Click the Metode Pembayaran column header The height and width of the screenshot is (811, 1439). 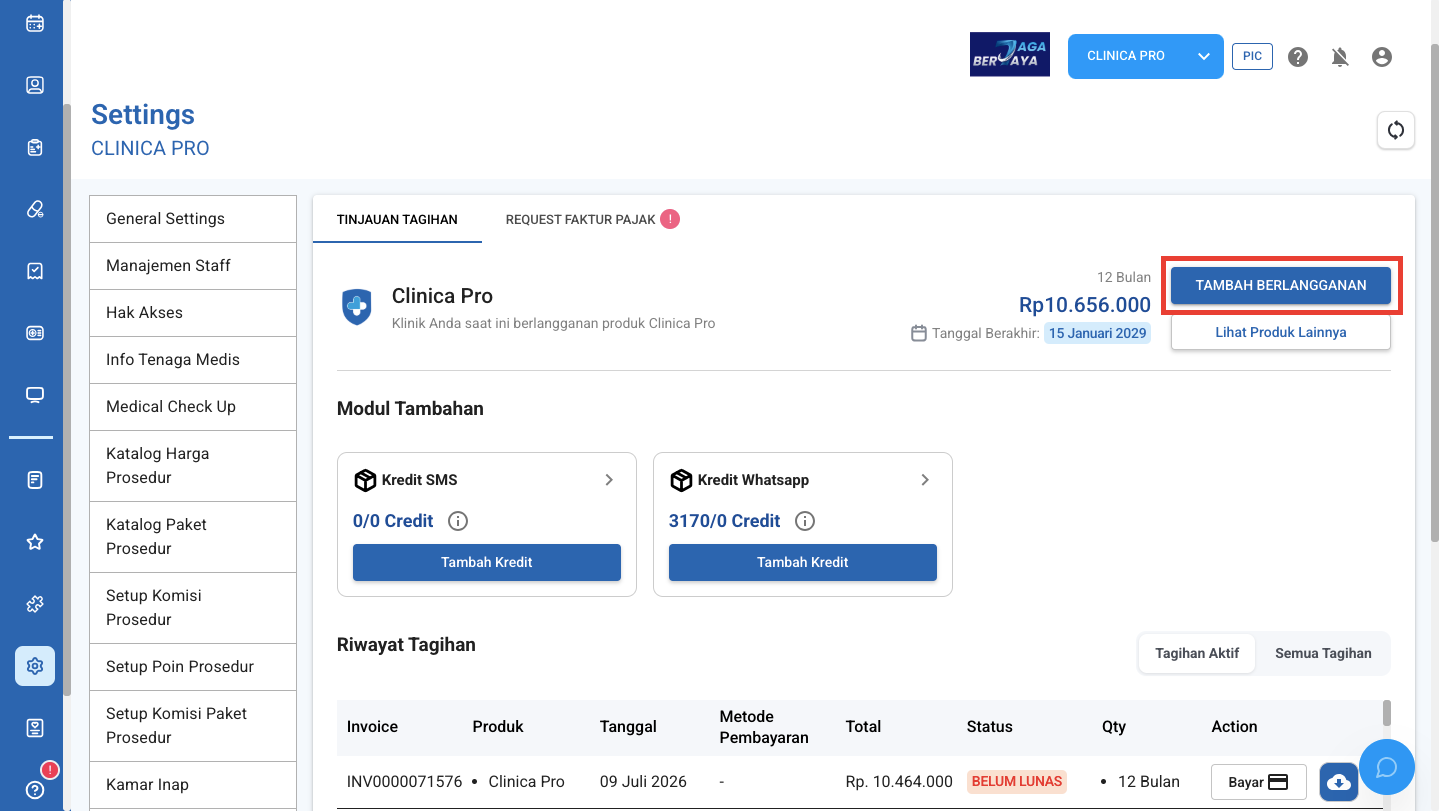(764, 727)
